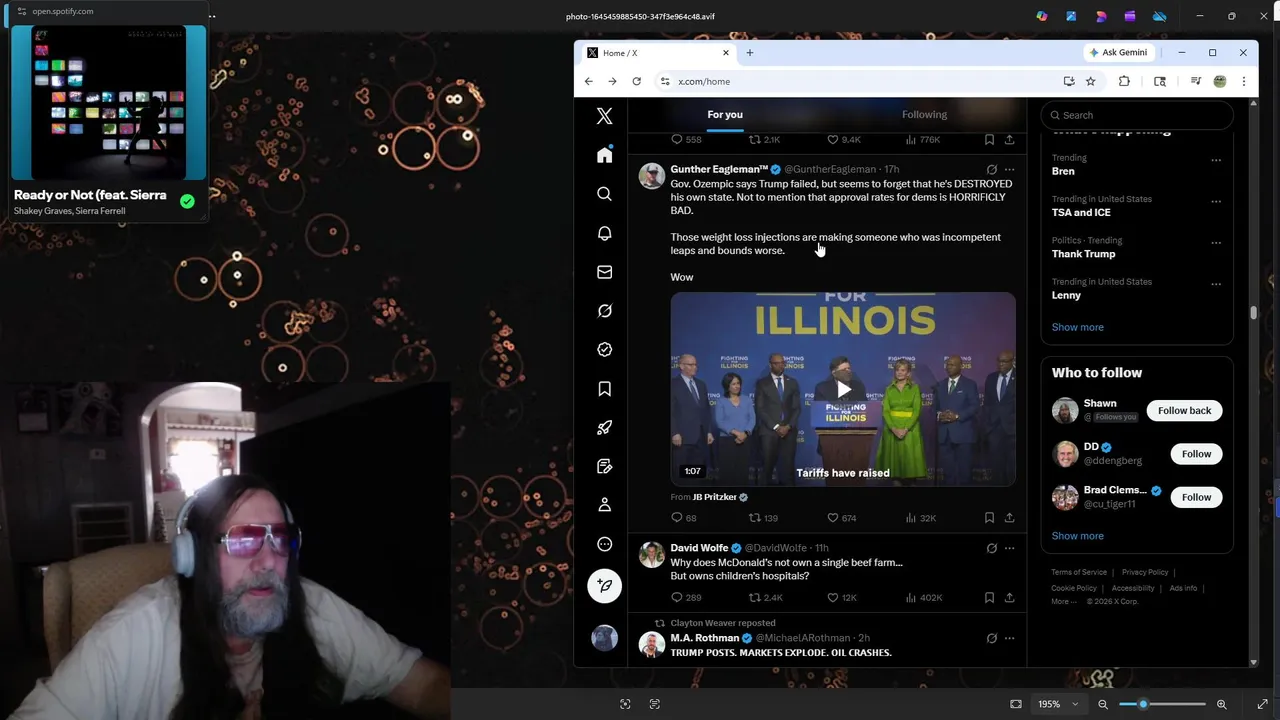Open the Profile person icon in sidebar
Viewport: 1280px width, 720px height.
(604, 505)
